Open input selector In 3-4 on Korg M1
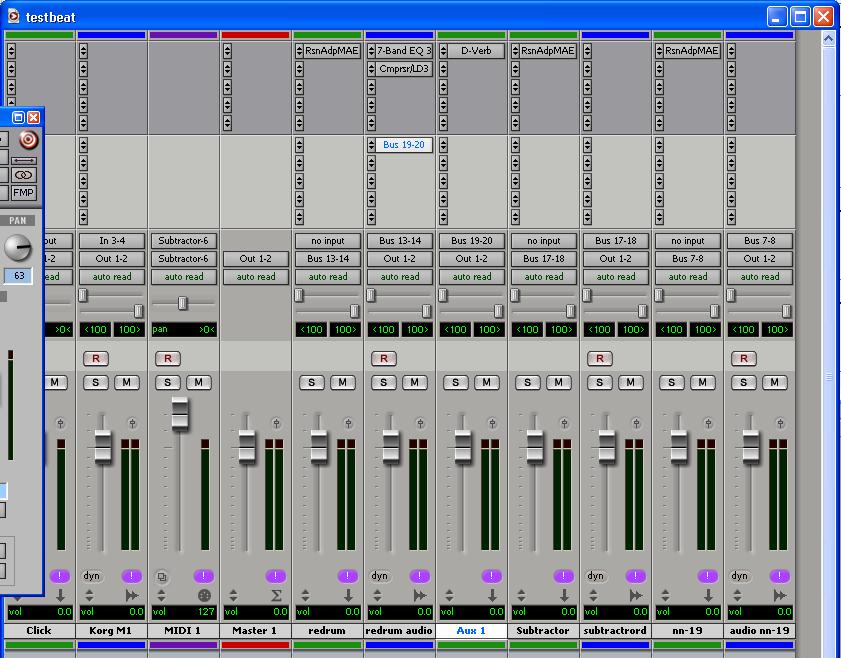Screen dimensions: 841x658 pos(112,241)
